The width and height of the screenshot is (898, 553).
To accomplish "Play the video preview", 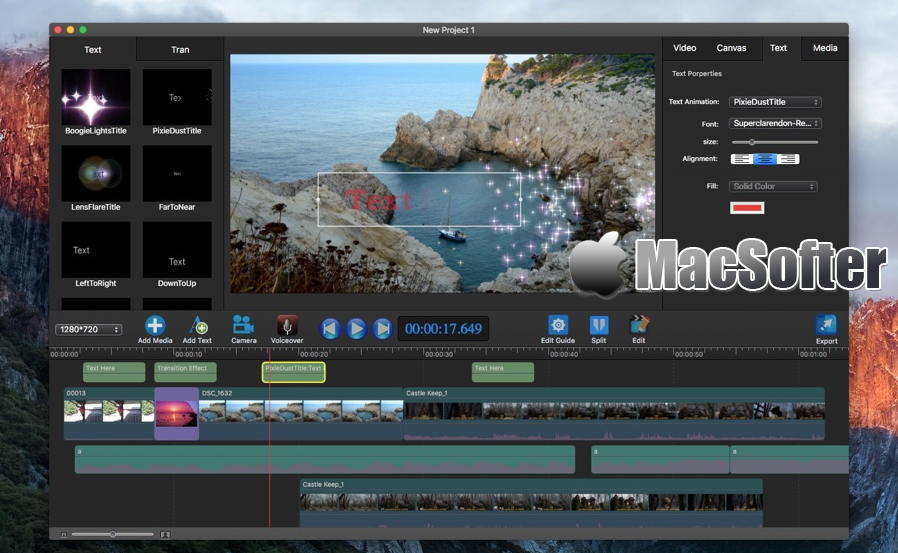I will (x=356, y=329).
